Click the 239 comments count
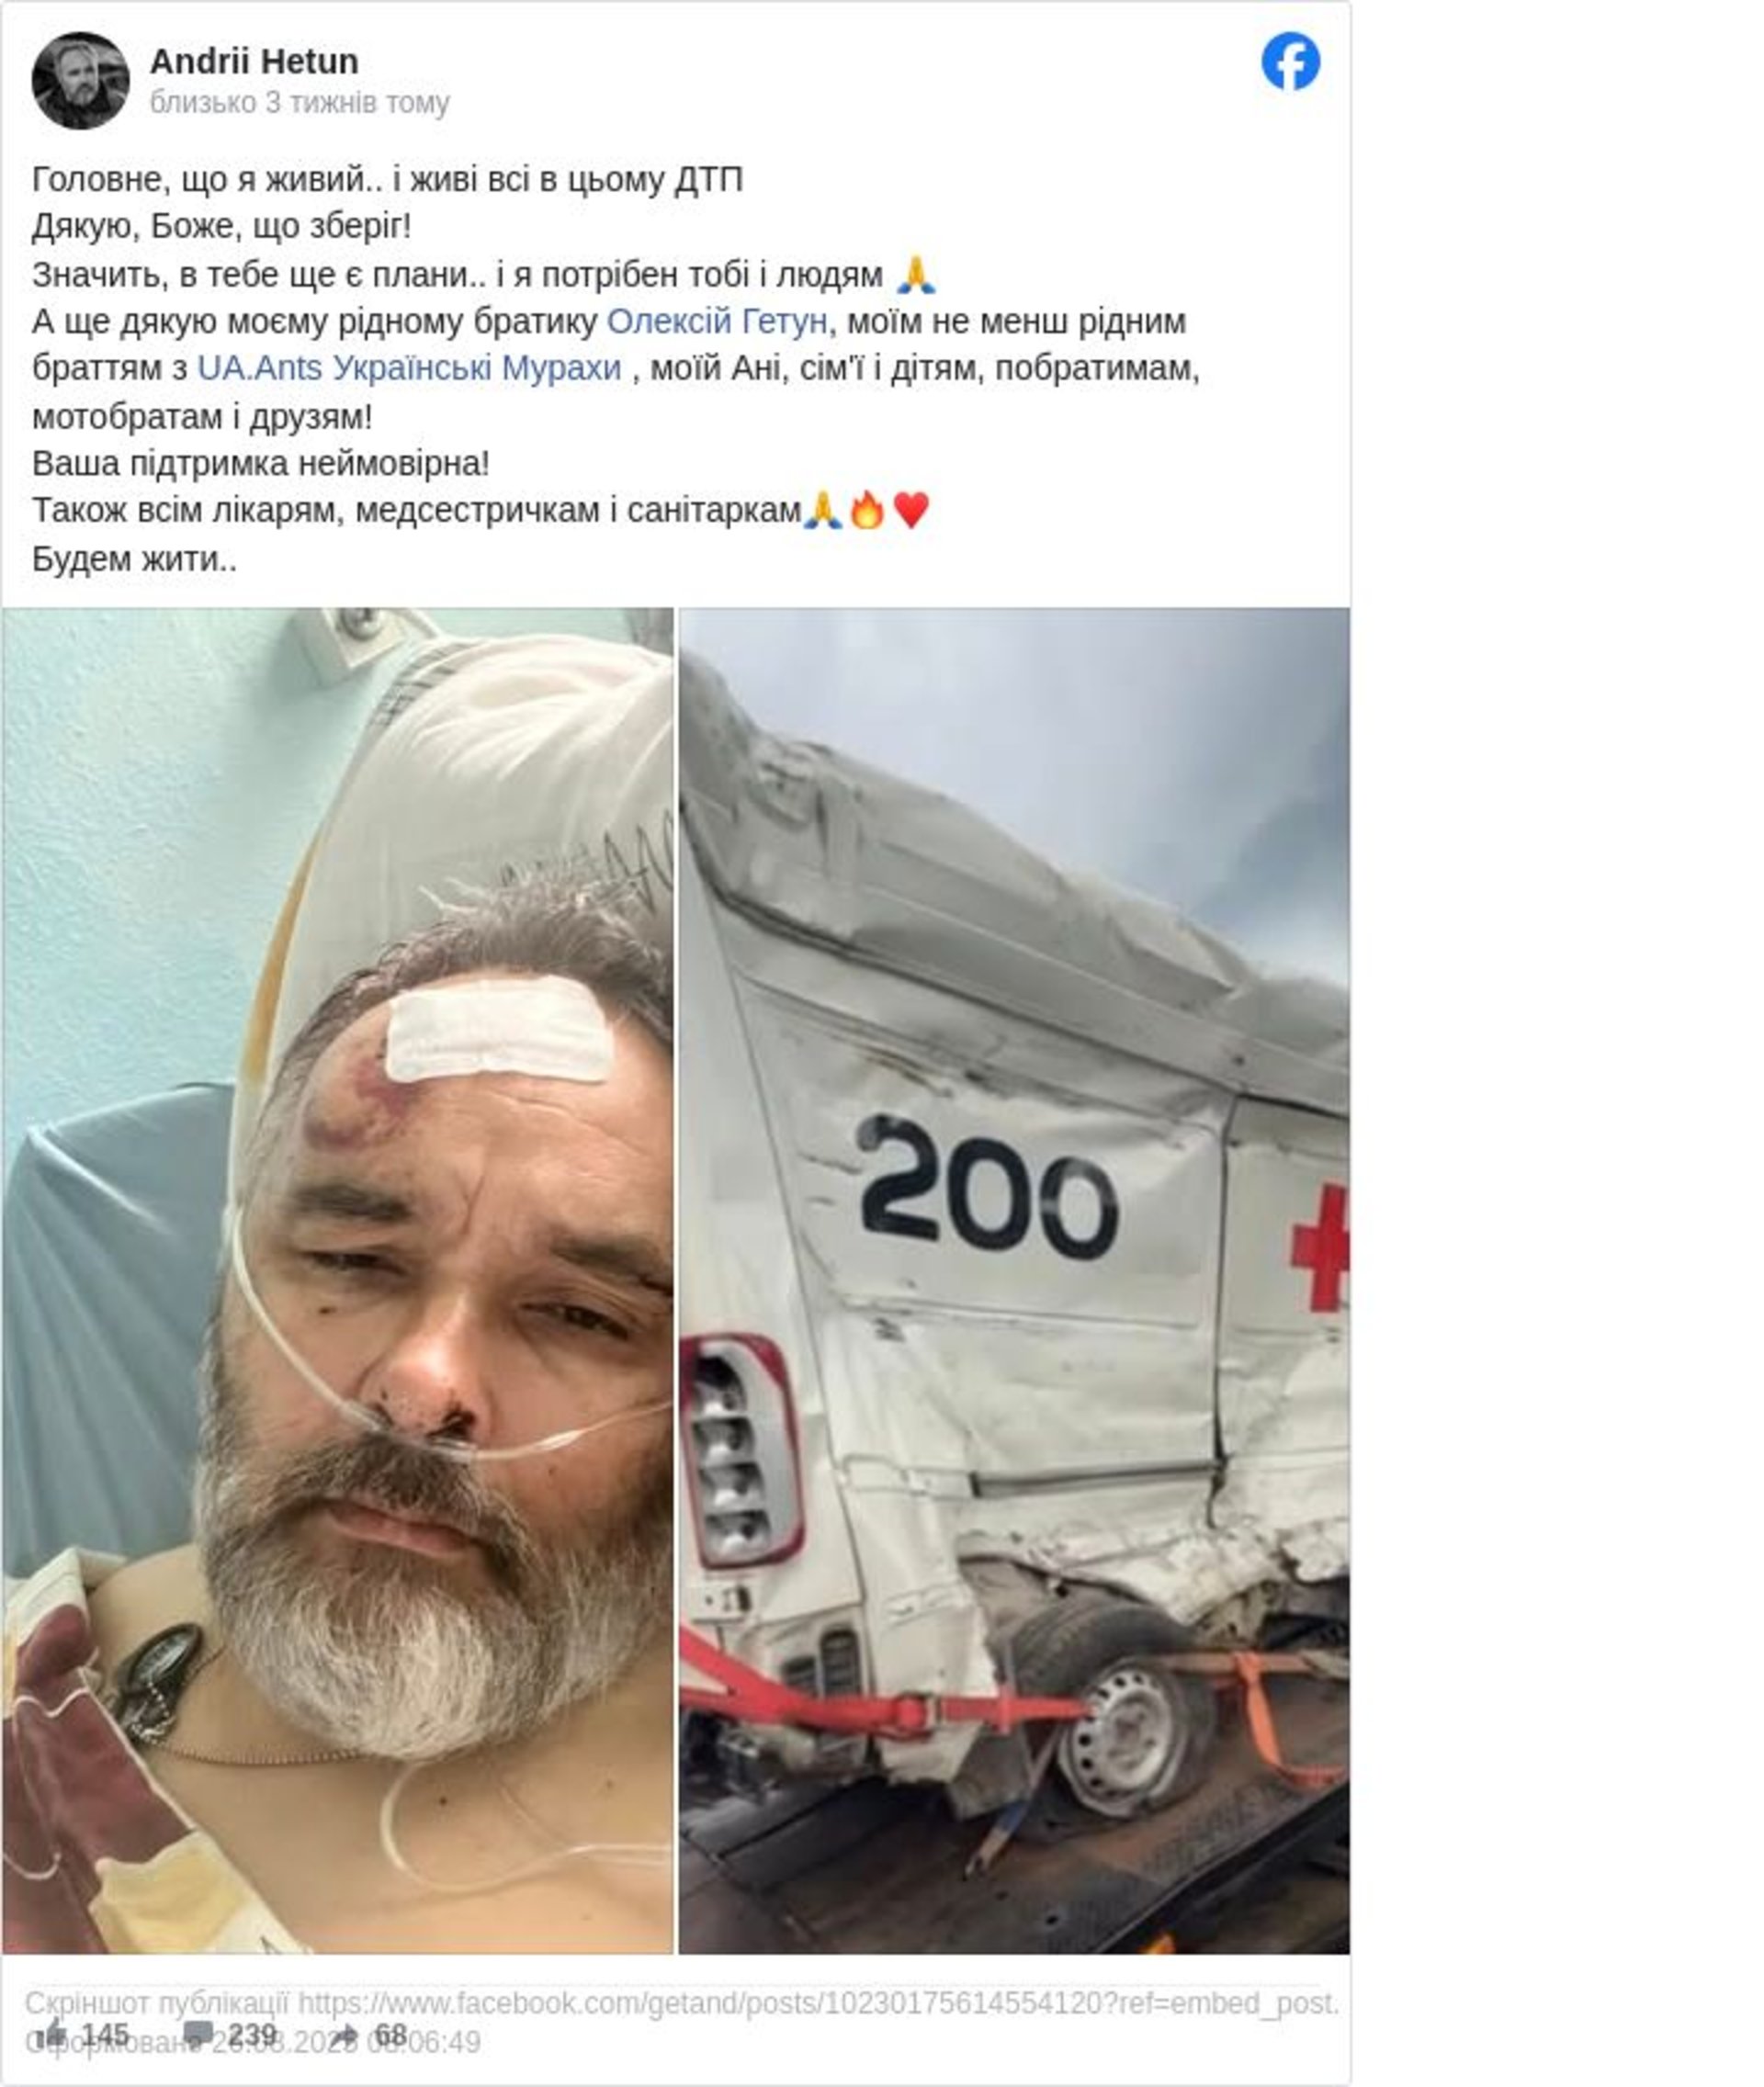 coord(252,2035)
